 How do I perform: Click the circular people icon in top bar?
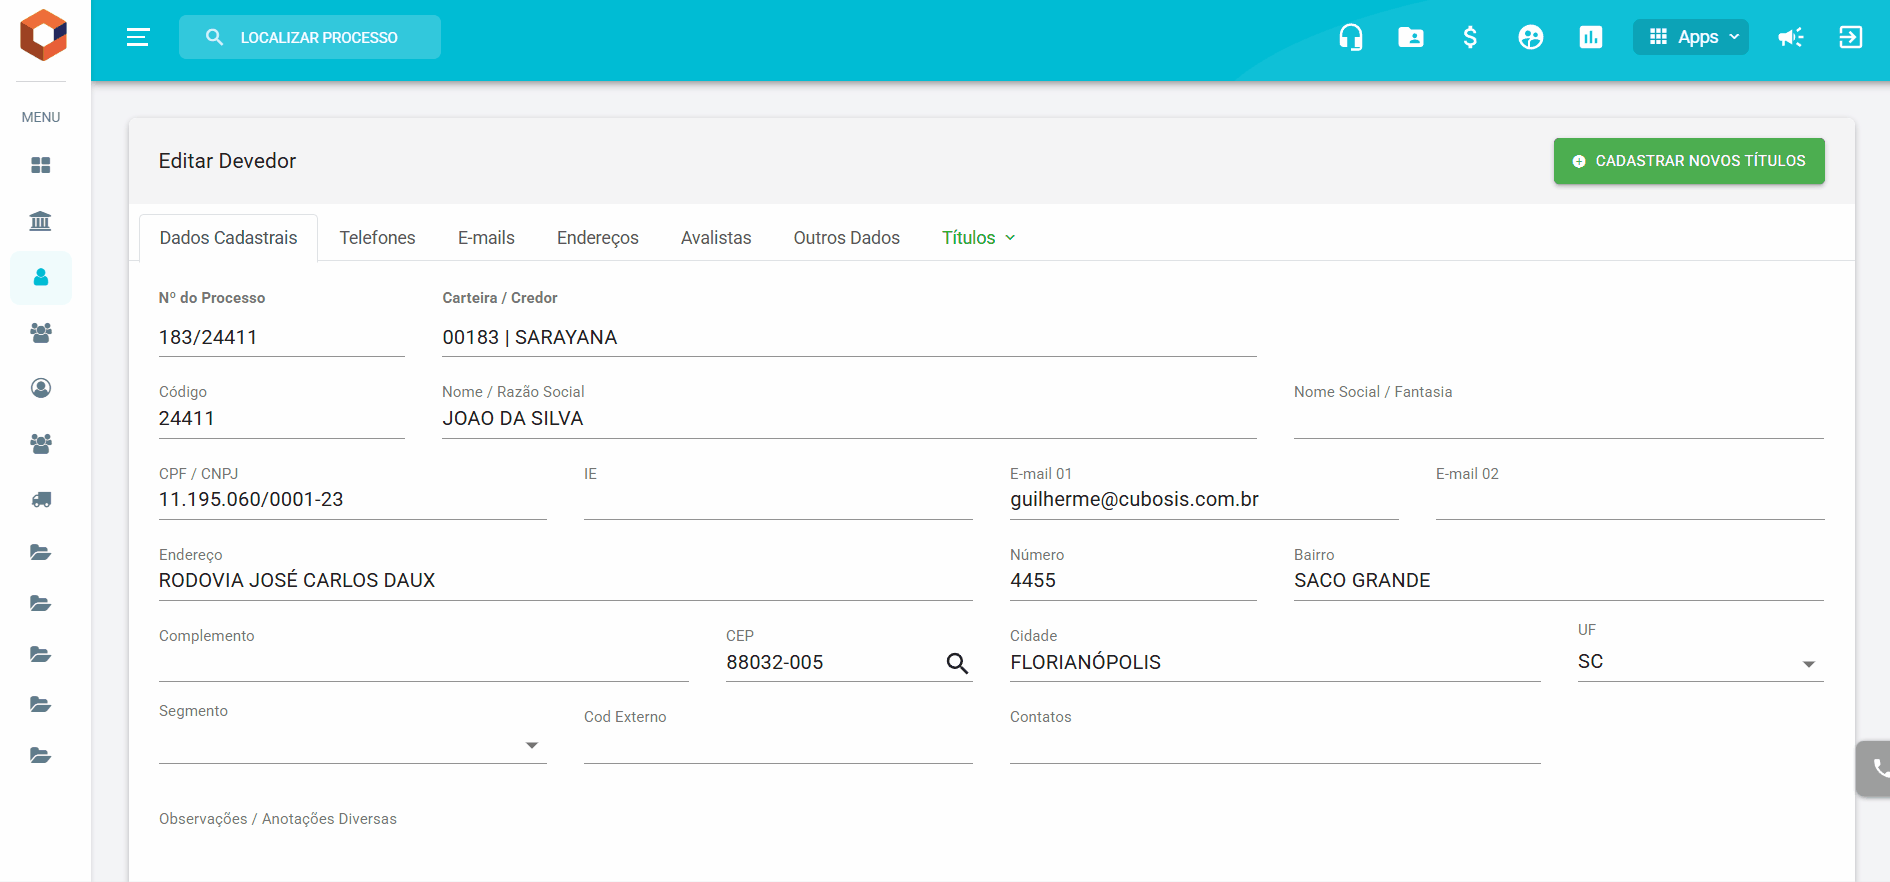click(1531, 37)
